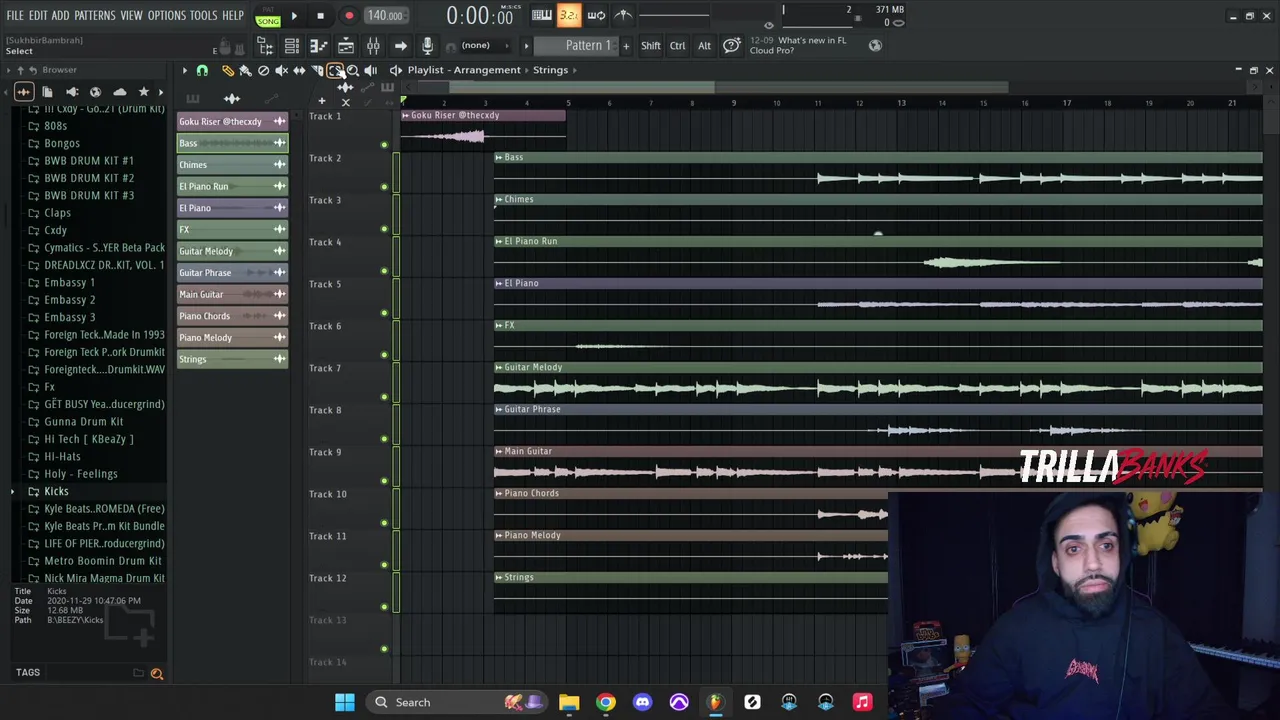Open the Mixer view

coord(373,45)
